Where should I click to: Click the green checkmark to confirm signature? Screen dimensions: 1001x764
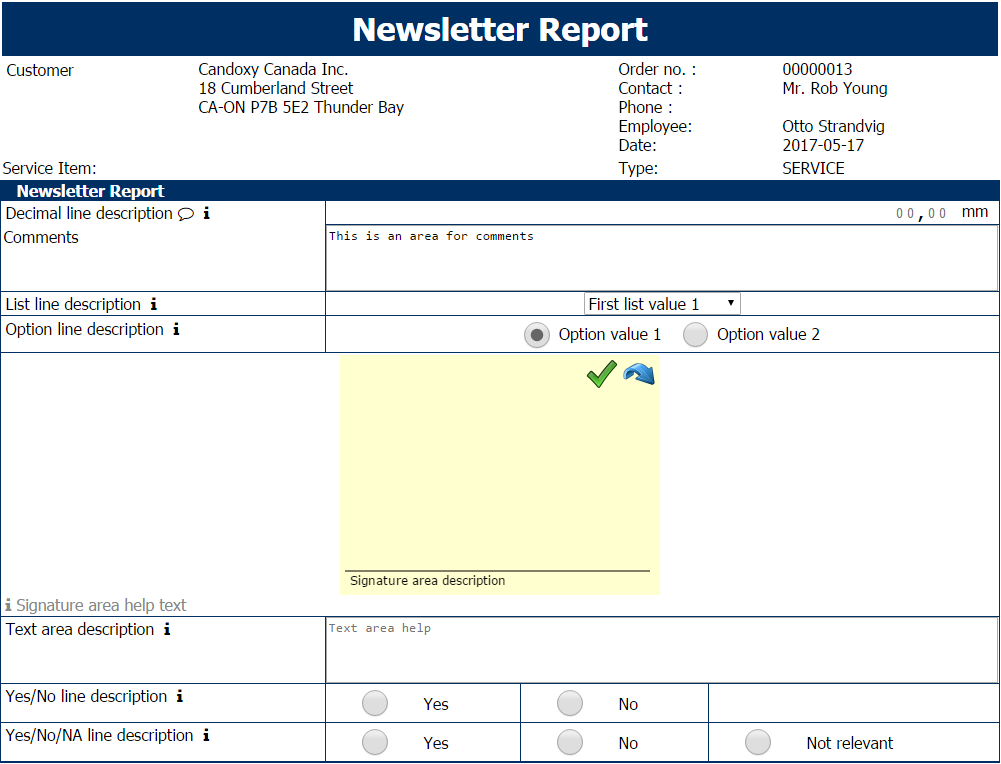[601, 375]
